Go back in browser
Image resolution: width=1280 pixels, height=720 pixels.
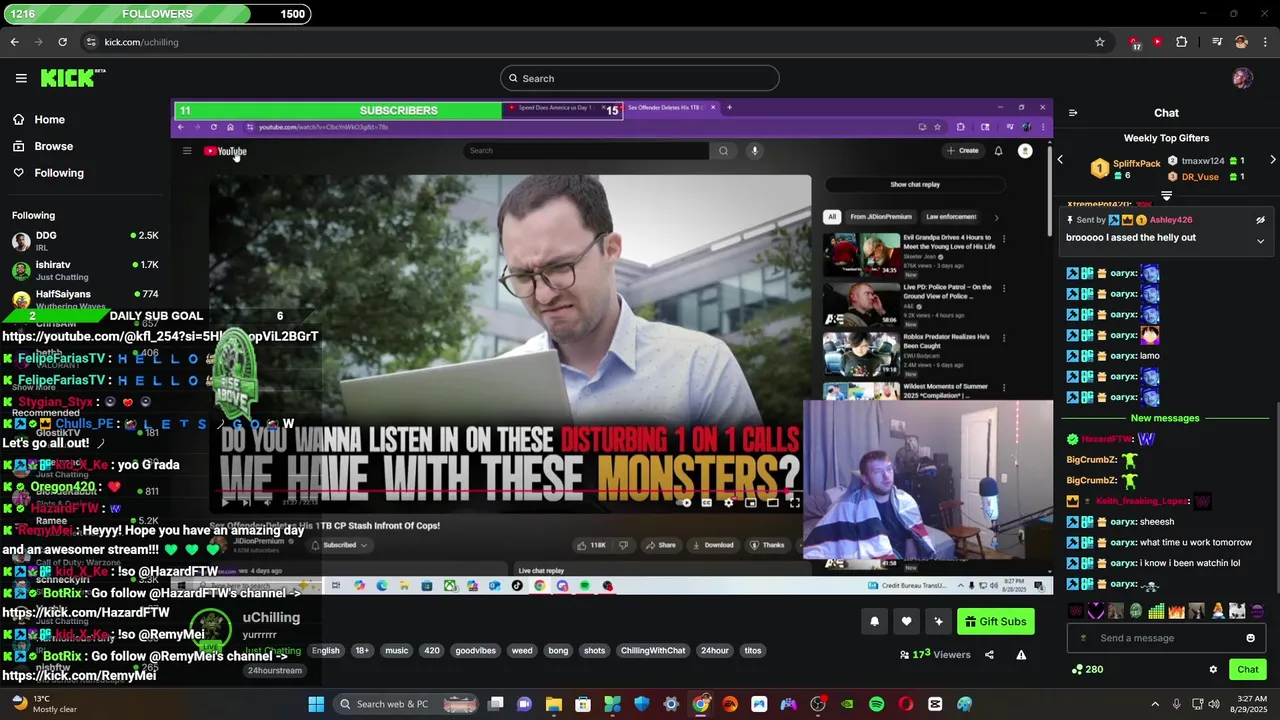14,42
